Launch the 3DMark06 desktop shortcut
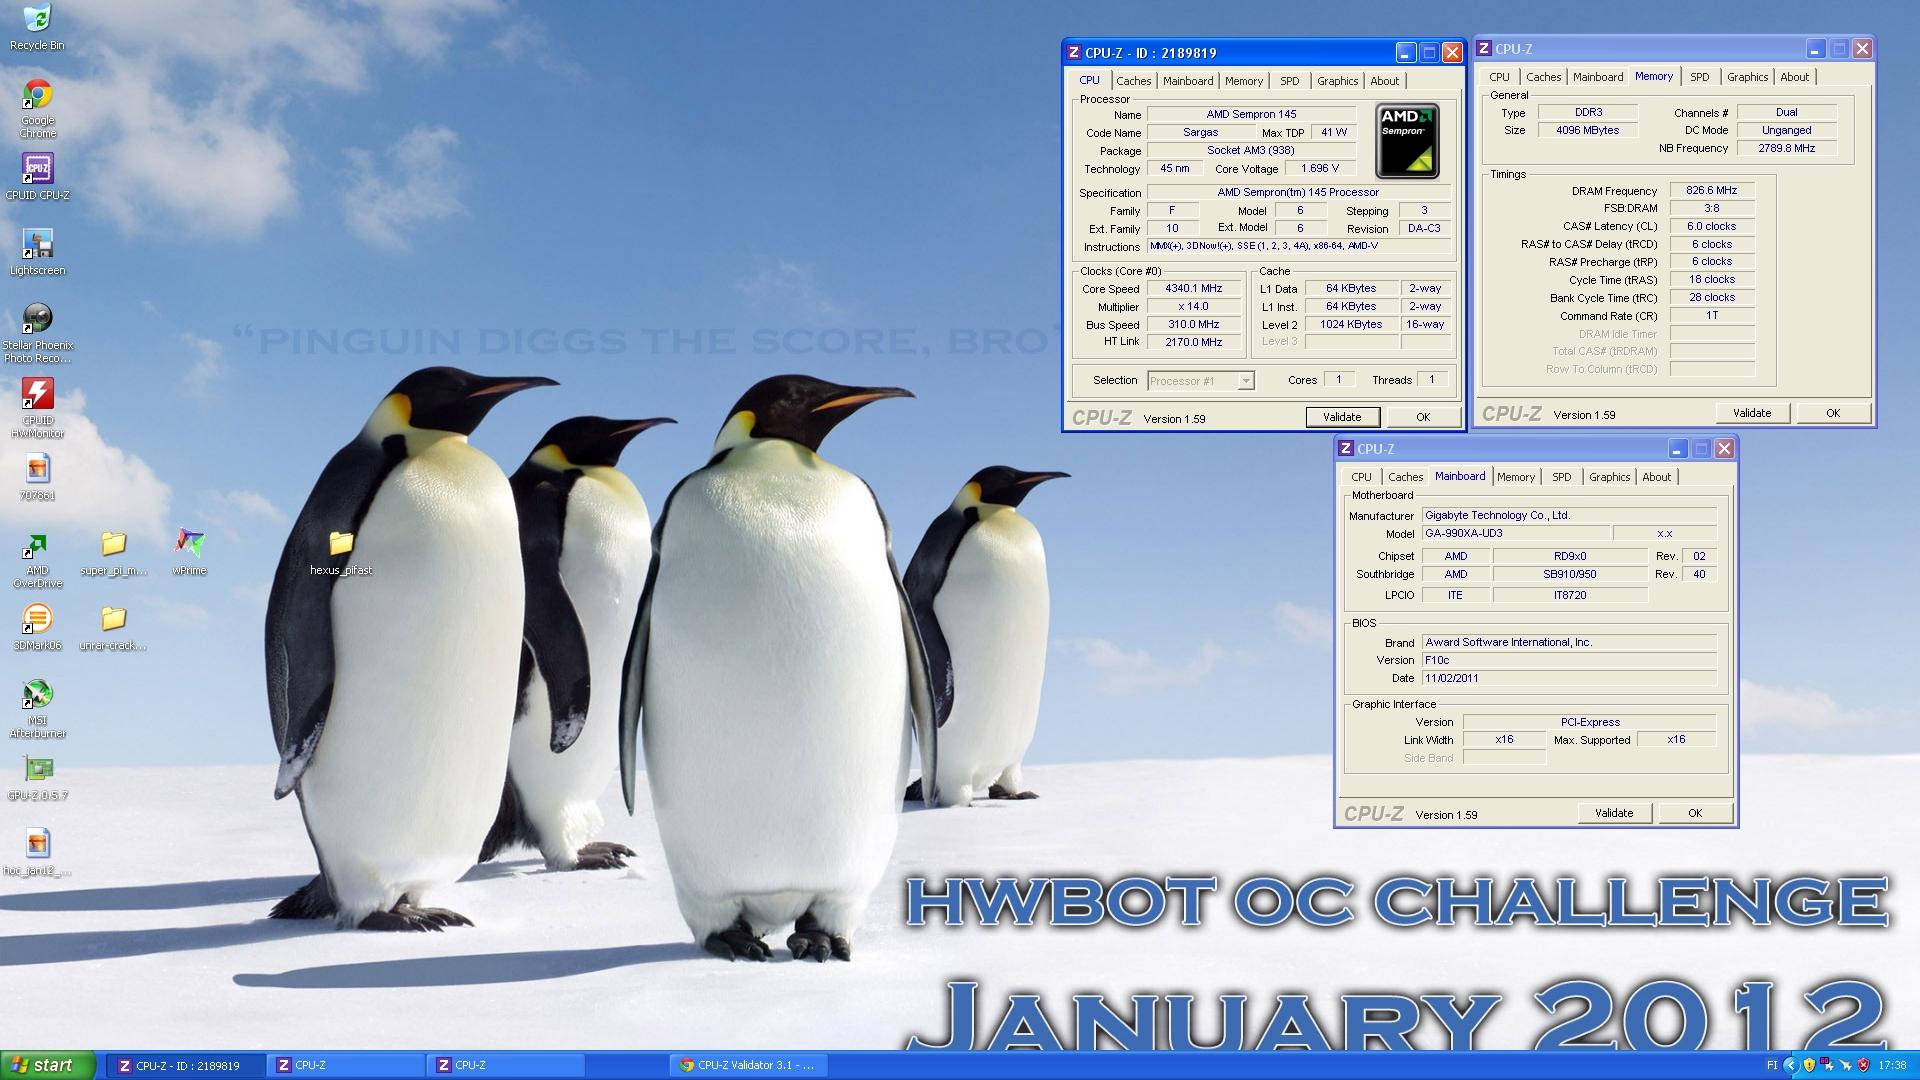The height and width of the screenshot is (1080, 1920). pos(37,627)
